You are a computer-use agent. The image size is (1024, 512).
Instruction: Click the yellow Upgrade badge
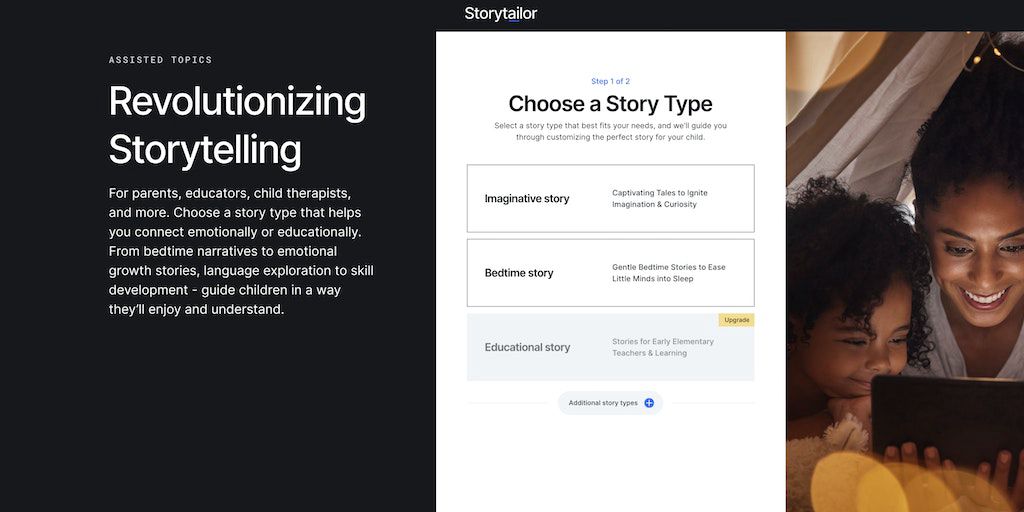point(736,320)
